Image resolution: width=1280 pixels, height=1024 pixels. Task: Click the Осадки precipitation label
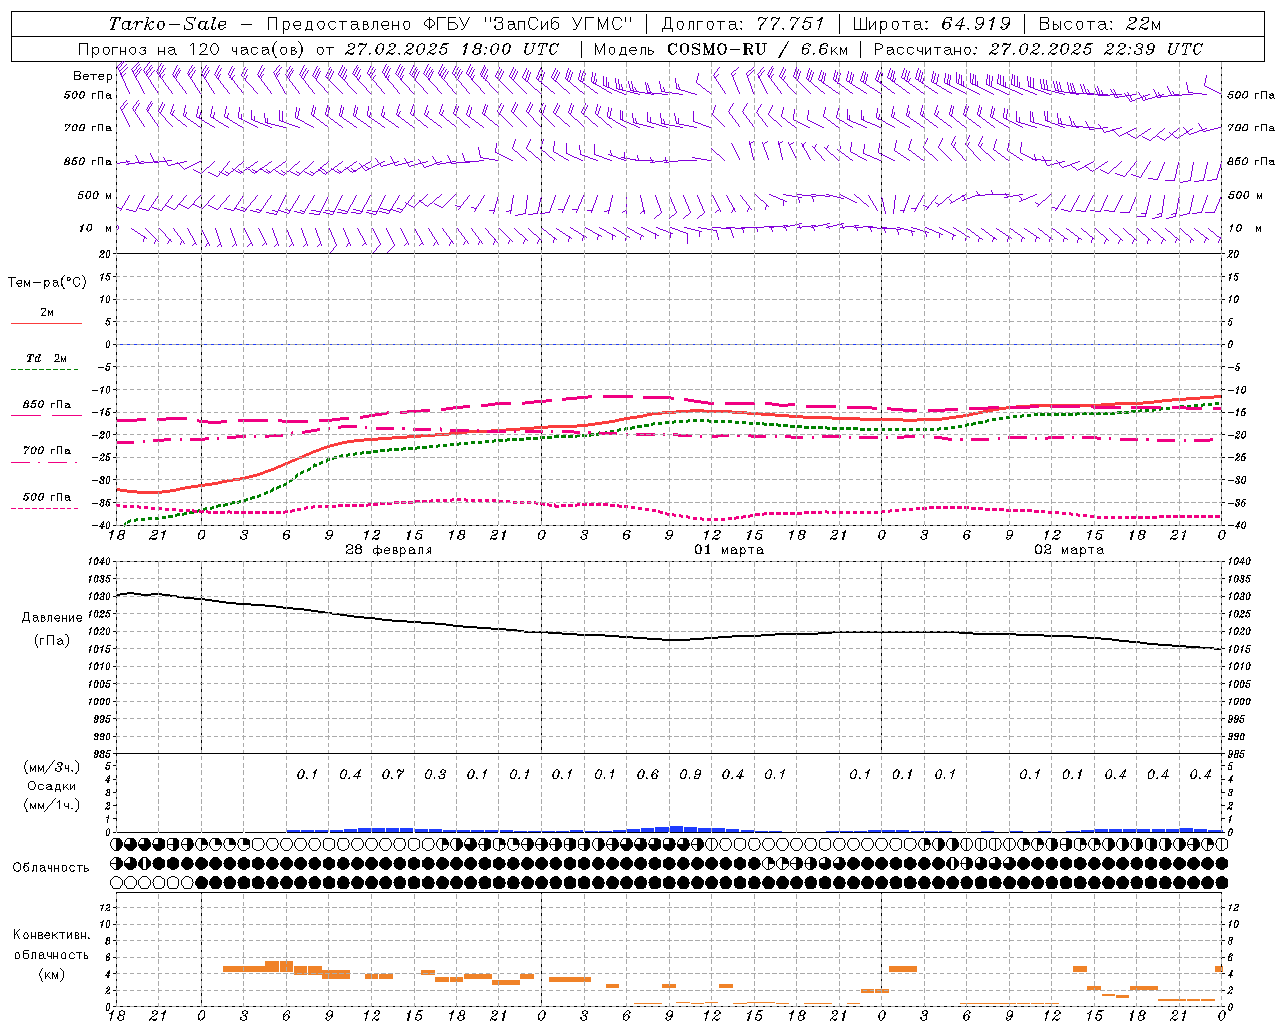(52, 786)
